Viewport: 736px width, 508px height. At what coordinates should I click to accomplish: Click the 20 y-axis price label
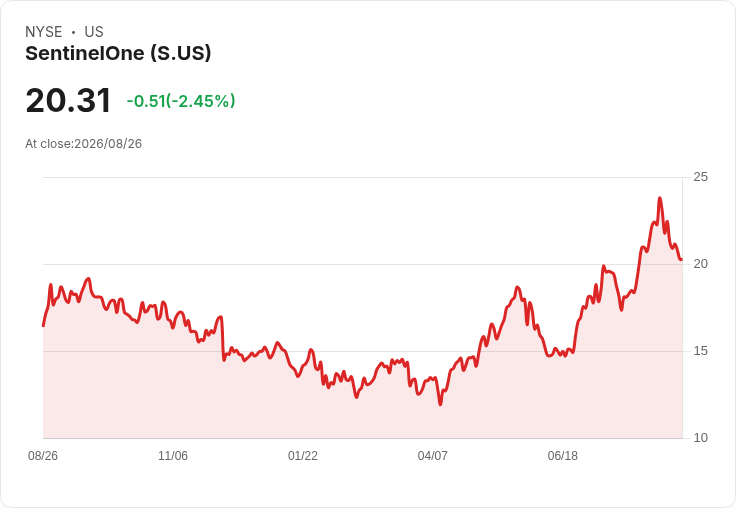point(700,264)
